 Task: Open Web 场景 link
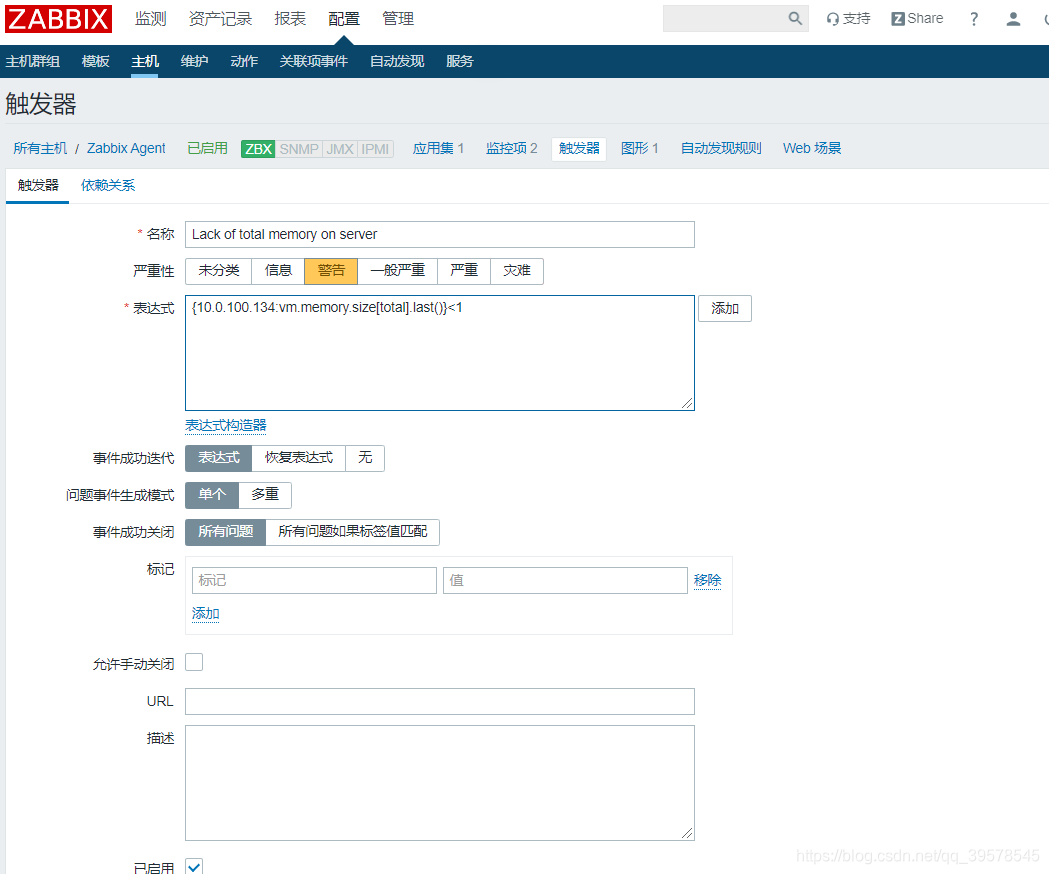coord(812,149)
